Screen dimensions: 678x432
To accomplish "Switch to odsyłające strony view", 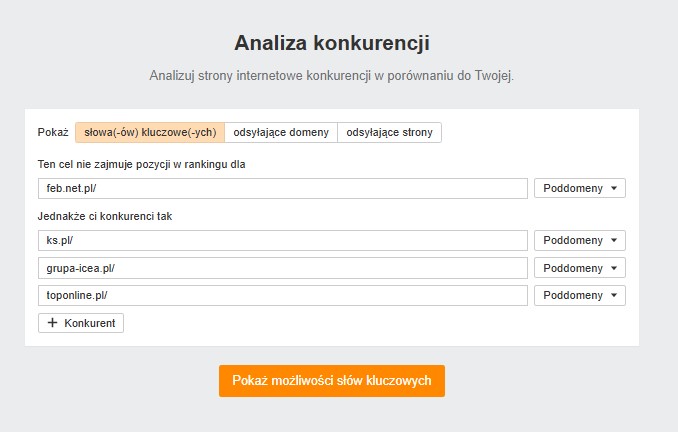I will pyautogui.click(x=389, y=132).
